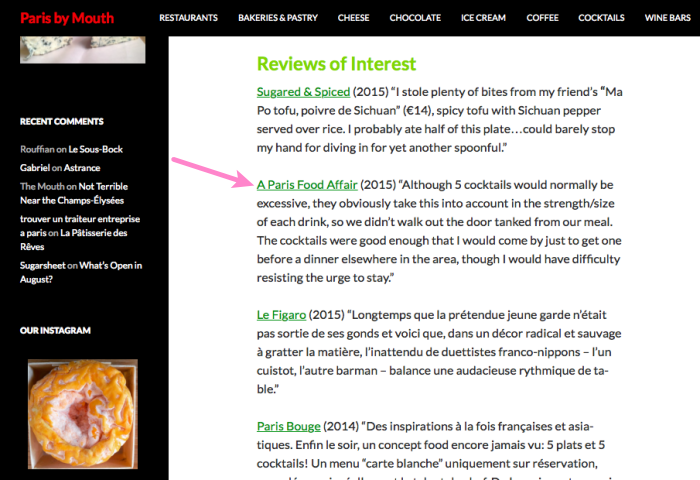Go to Wine Bars section
The height and width of the screenshot is (480, 700).
click(667, 18)
